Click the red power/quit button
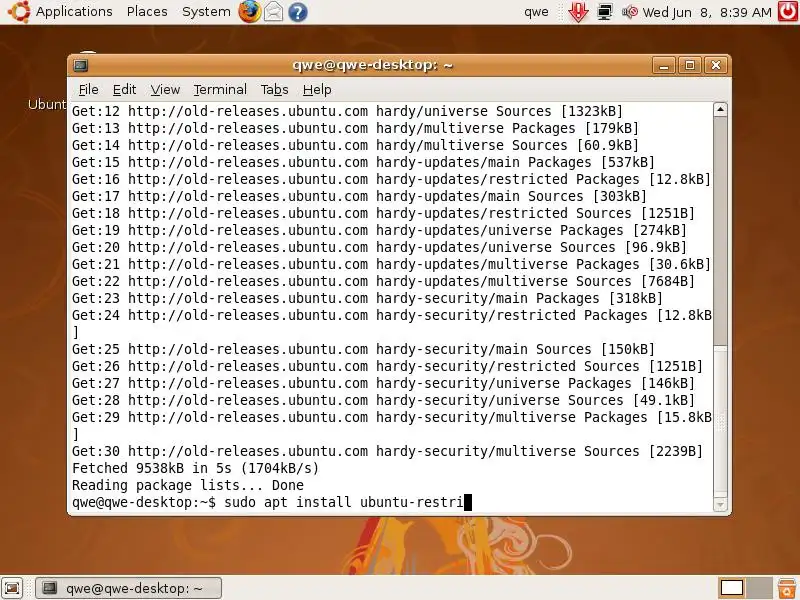The width and height of the screenshot is (800, 600). click(x=788, y=11)
